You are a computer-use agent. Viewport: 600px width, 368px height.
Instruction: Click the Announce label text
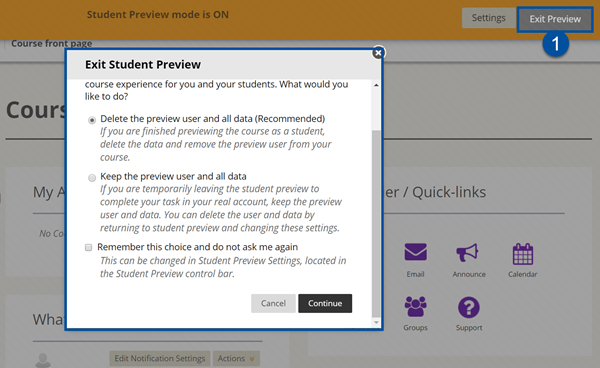[469, 274]
